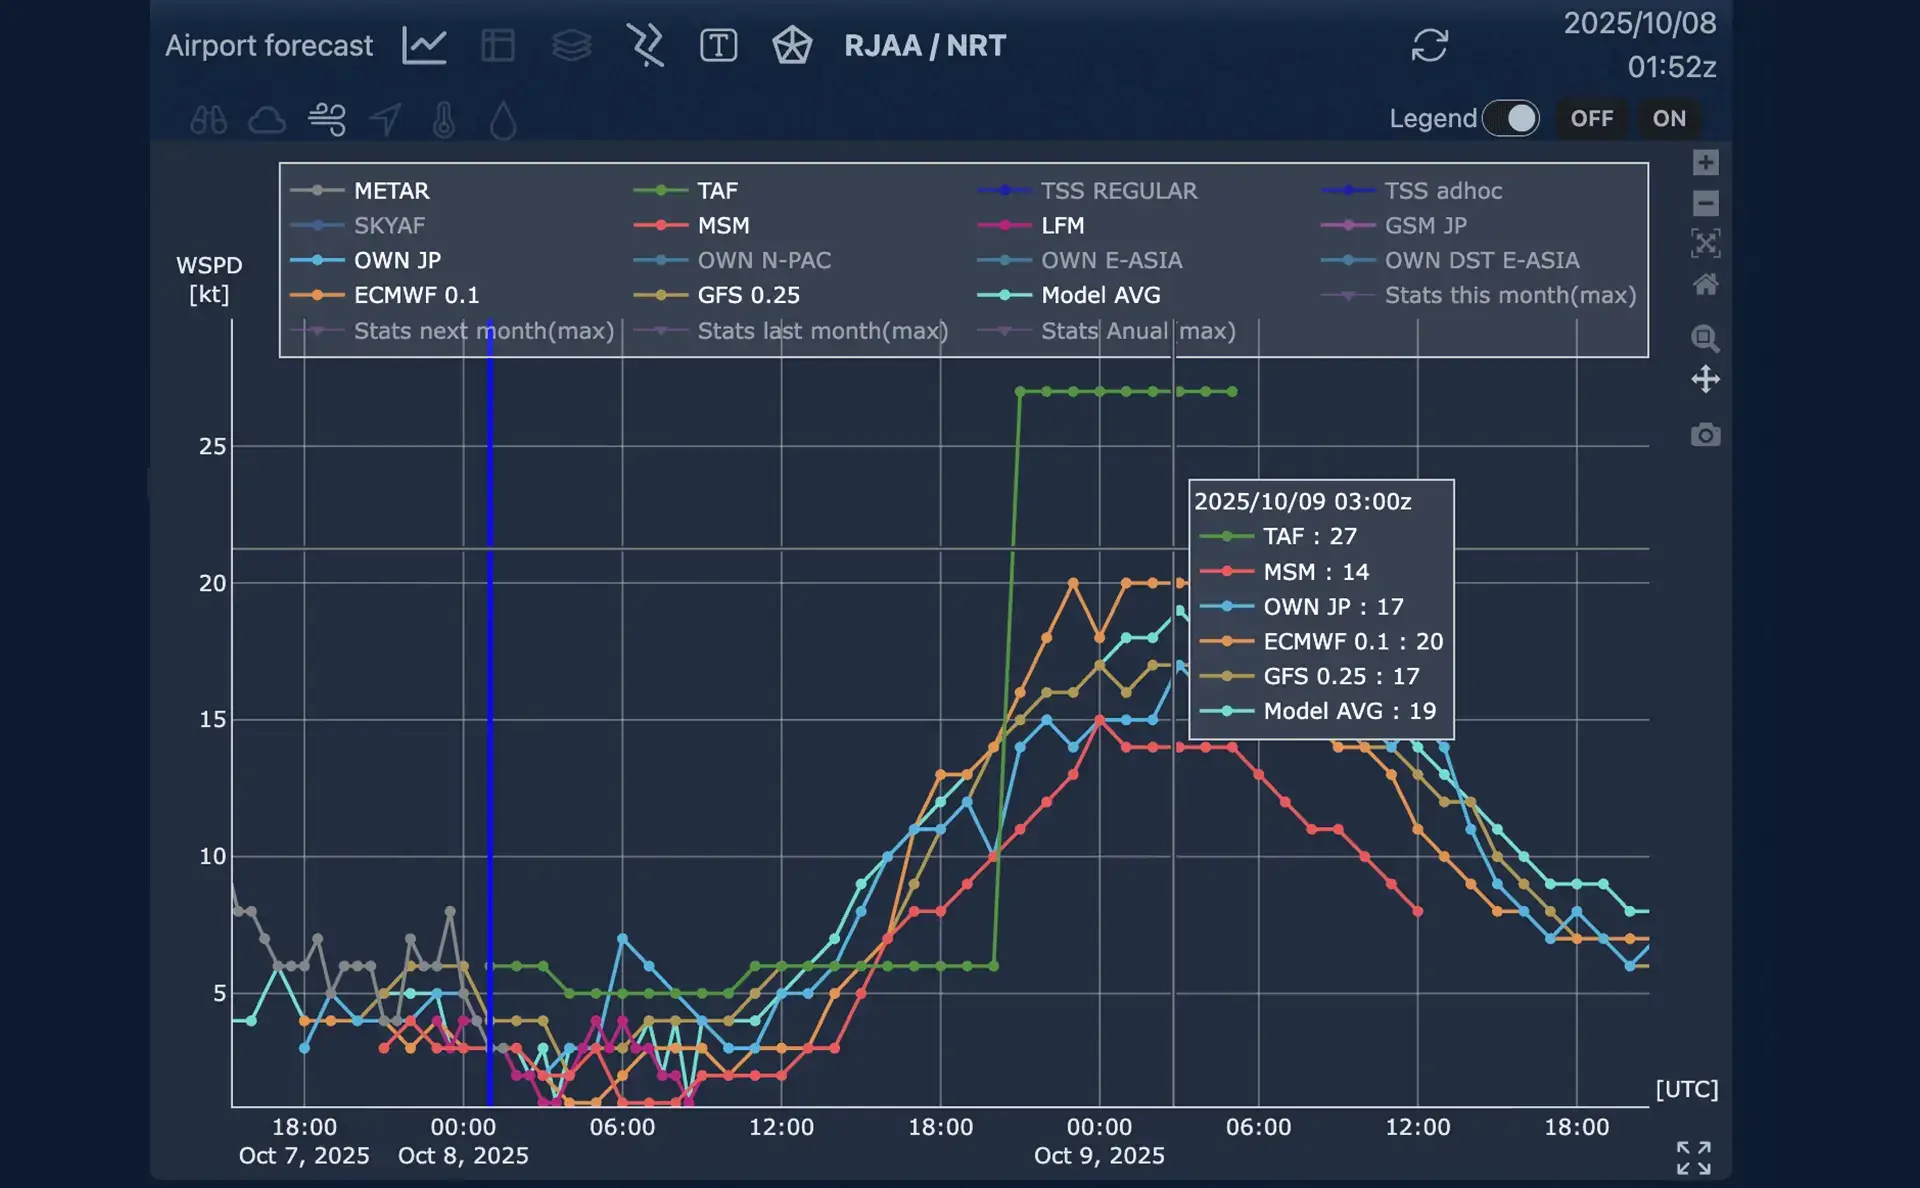Toggle the Legend switch
The image size is (1920, 1188).
1510,118
